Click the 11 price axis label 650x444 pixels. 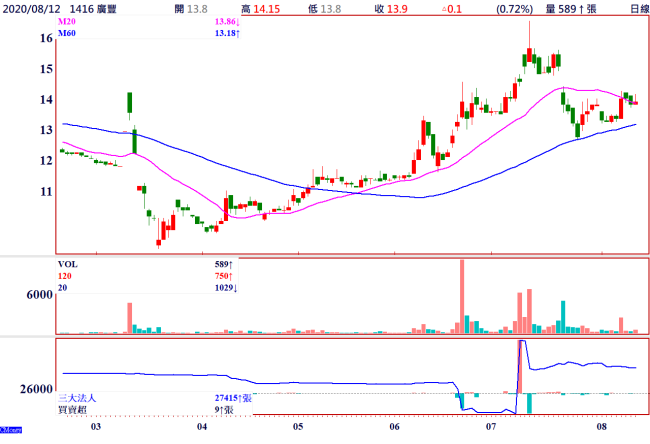46,192
